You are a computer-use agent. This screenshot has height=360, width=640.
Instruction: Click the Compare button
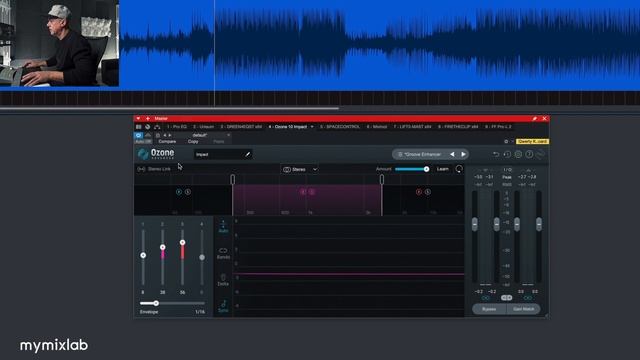click(167, 141)
